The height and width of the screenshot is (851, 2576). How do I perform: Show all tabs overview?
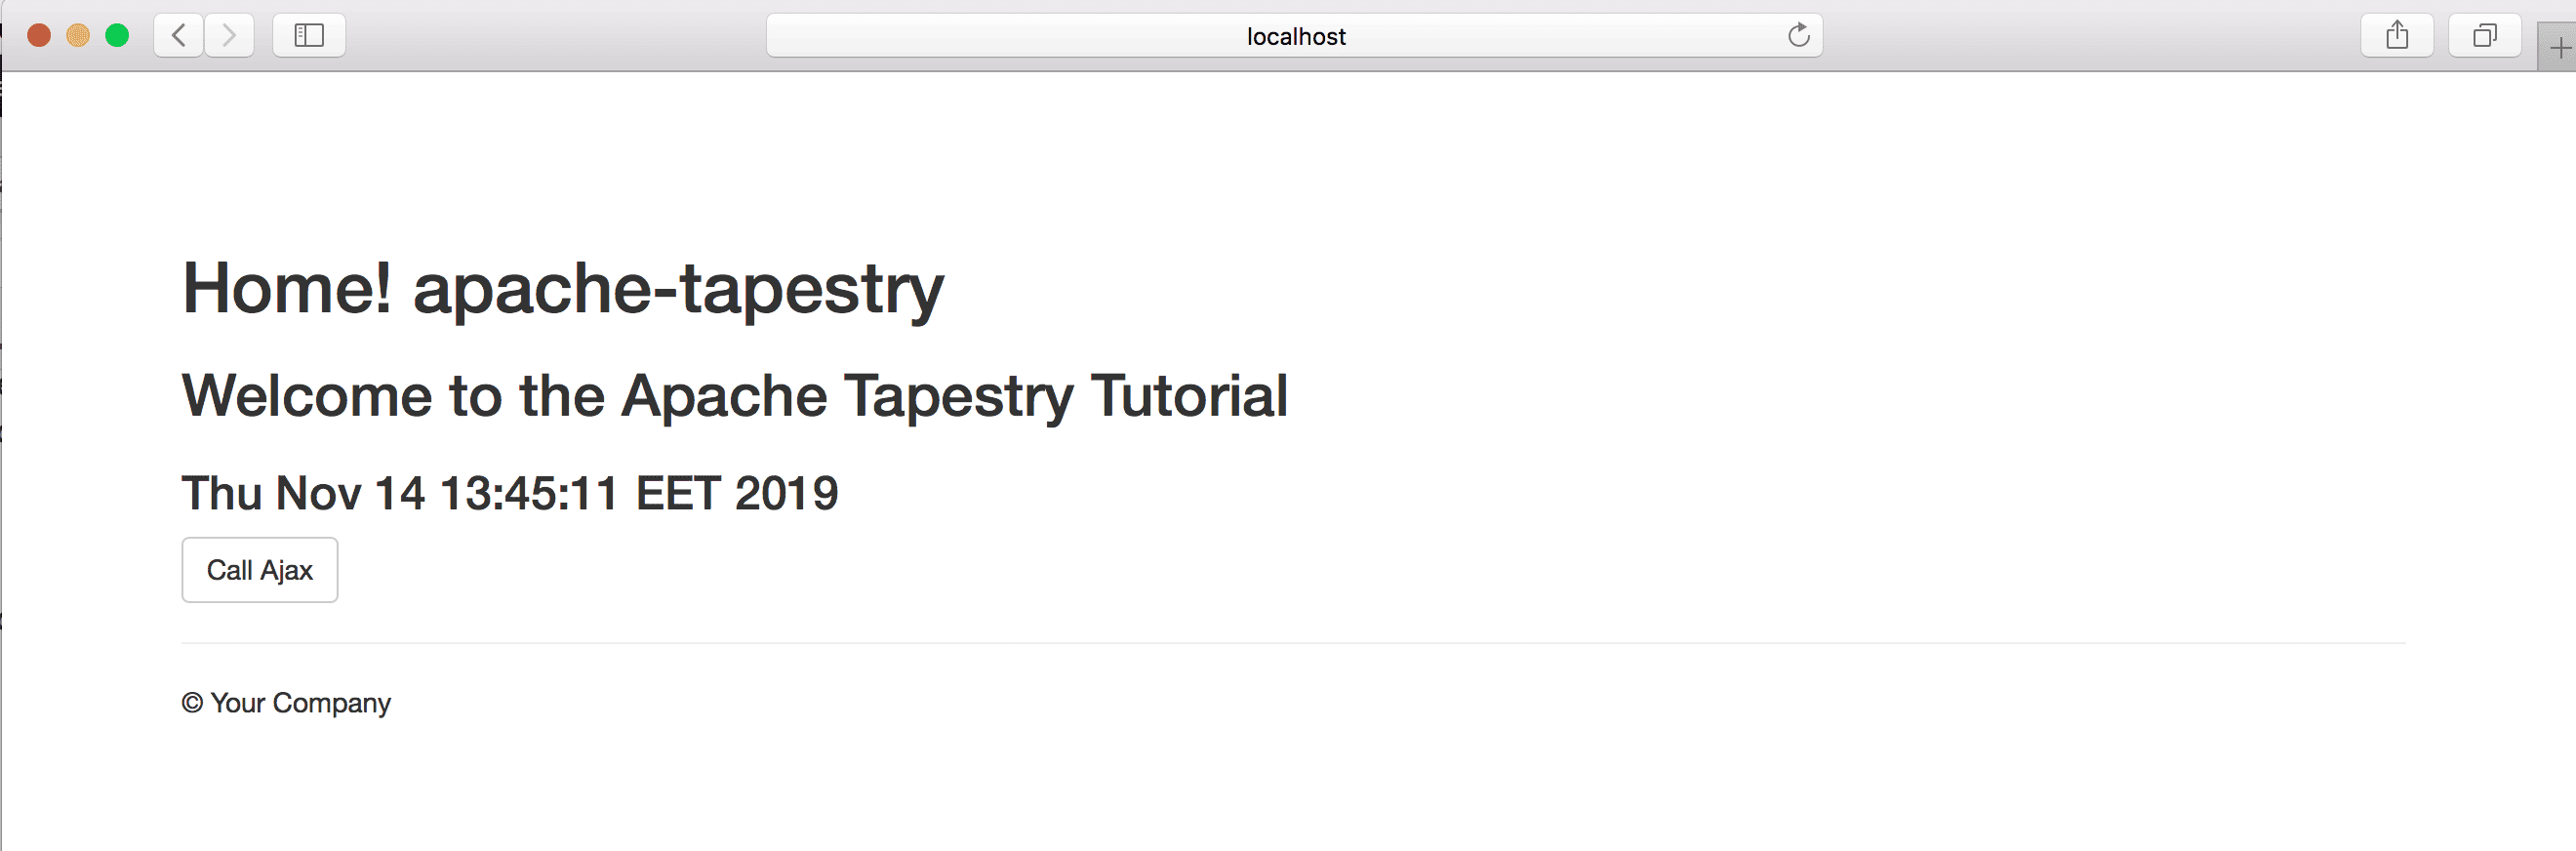[x=2484, y=36]
